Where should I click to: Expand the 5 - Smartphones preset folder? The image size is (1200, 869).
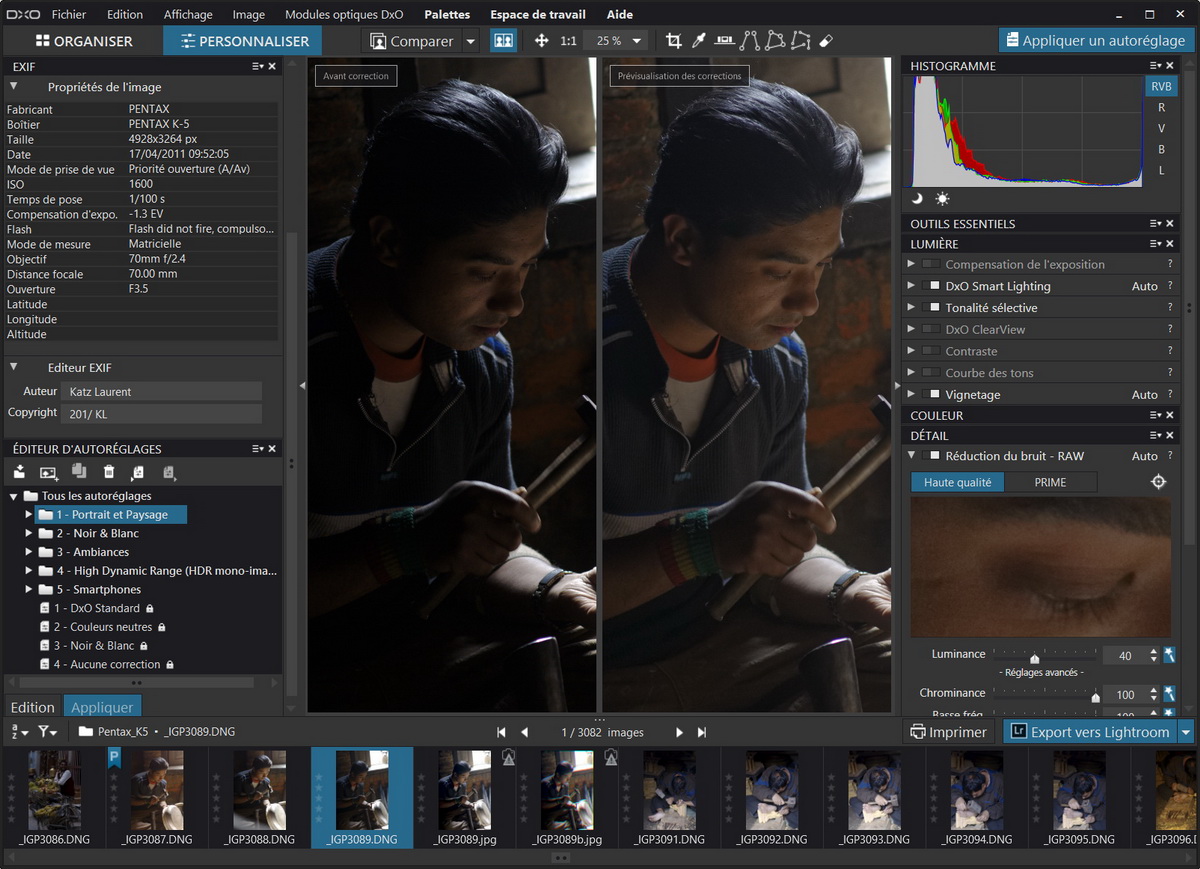click(x=29, y=590)
